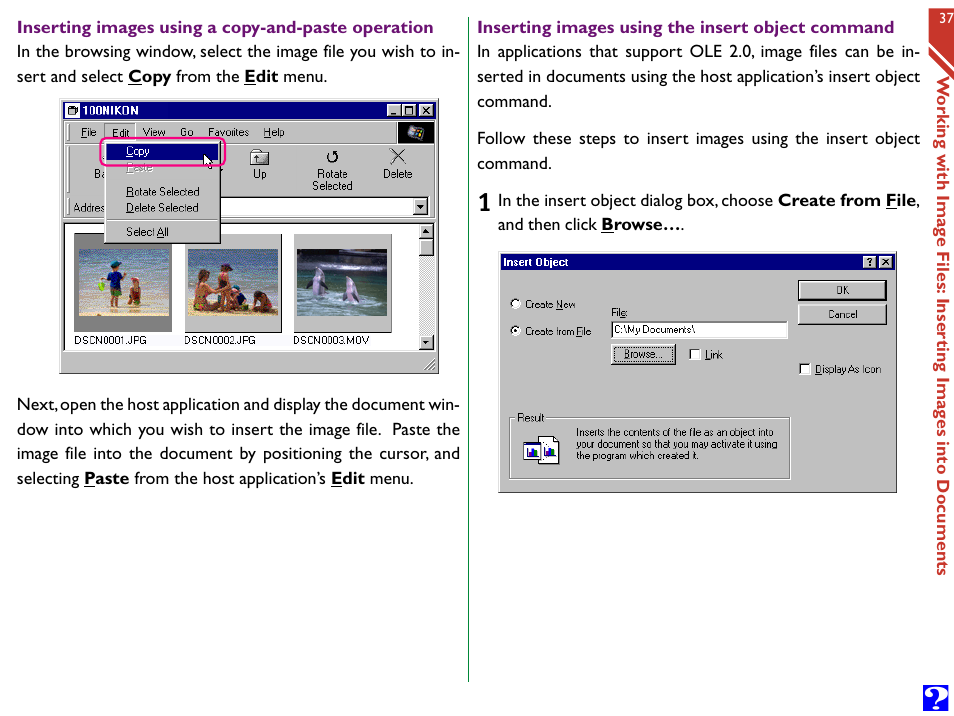Choose Rotate Selected in Edit menu

162,192
